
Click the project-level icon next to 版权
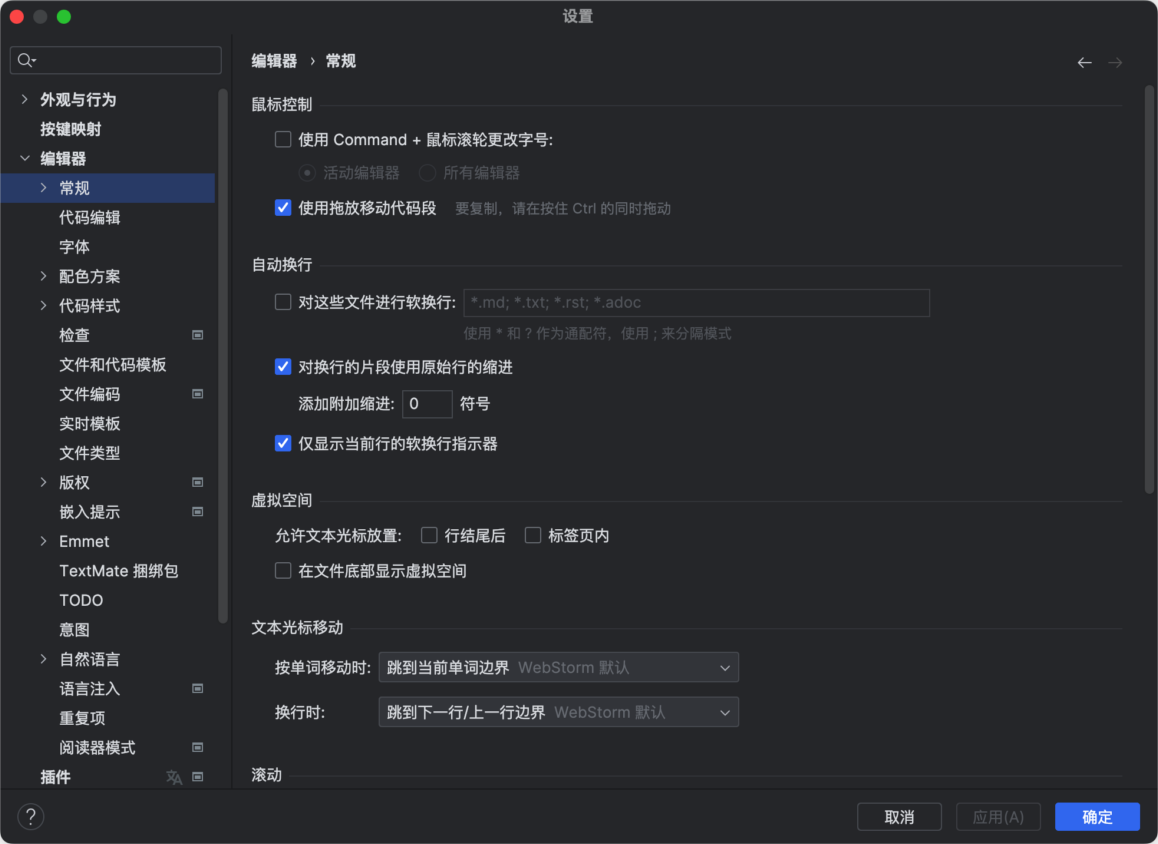pyautogui.click(x=197, y=482)
